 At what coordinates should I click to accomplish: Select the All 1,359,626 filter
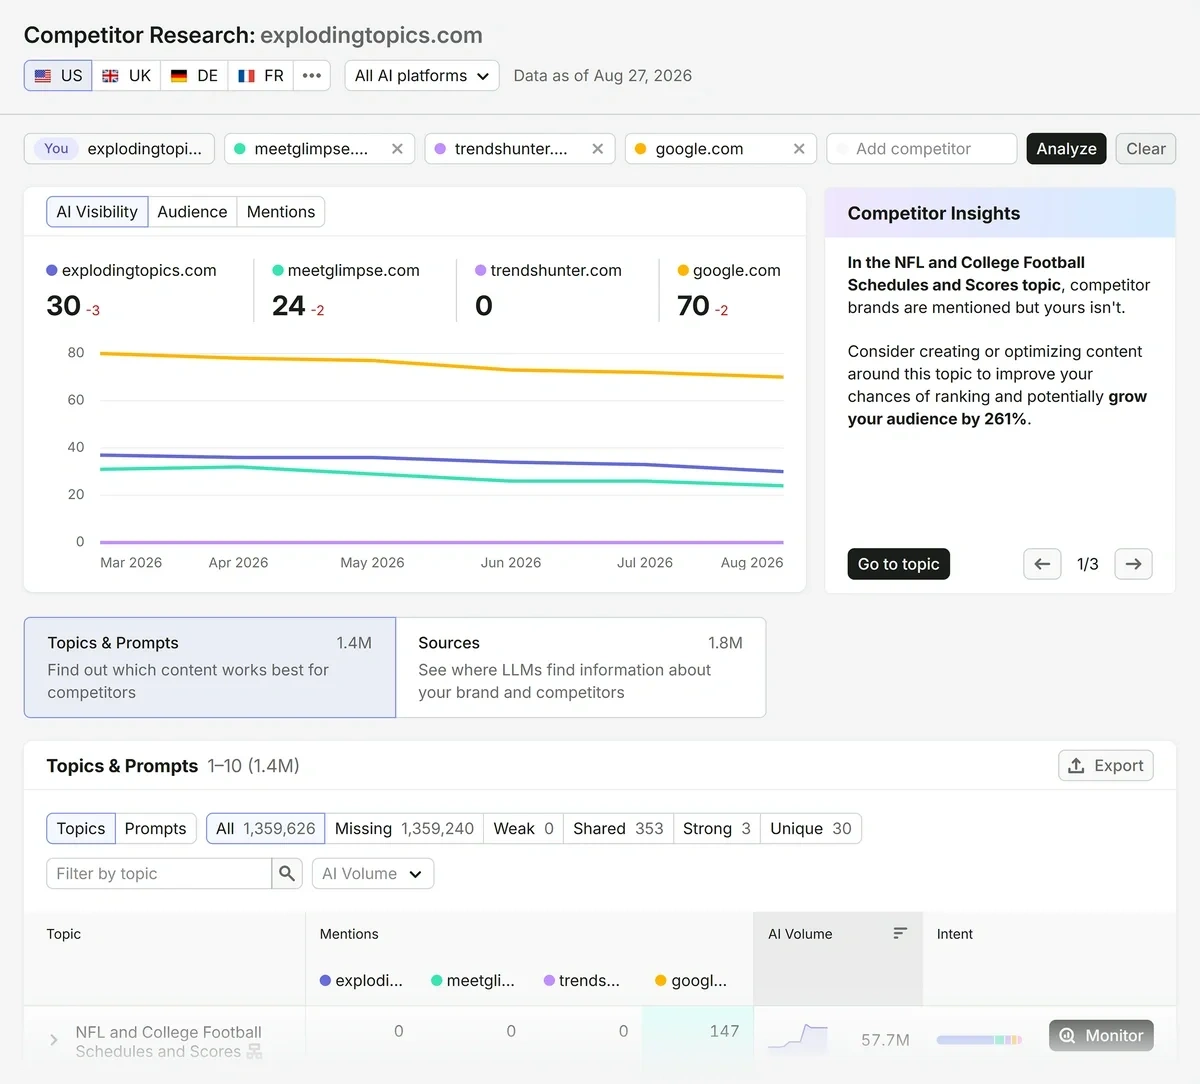[265, 829]
